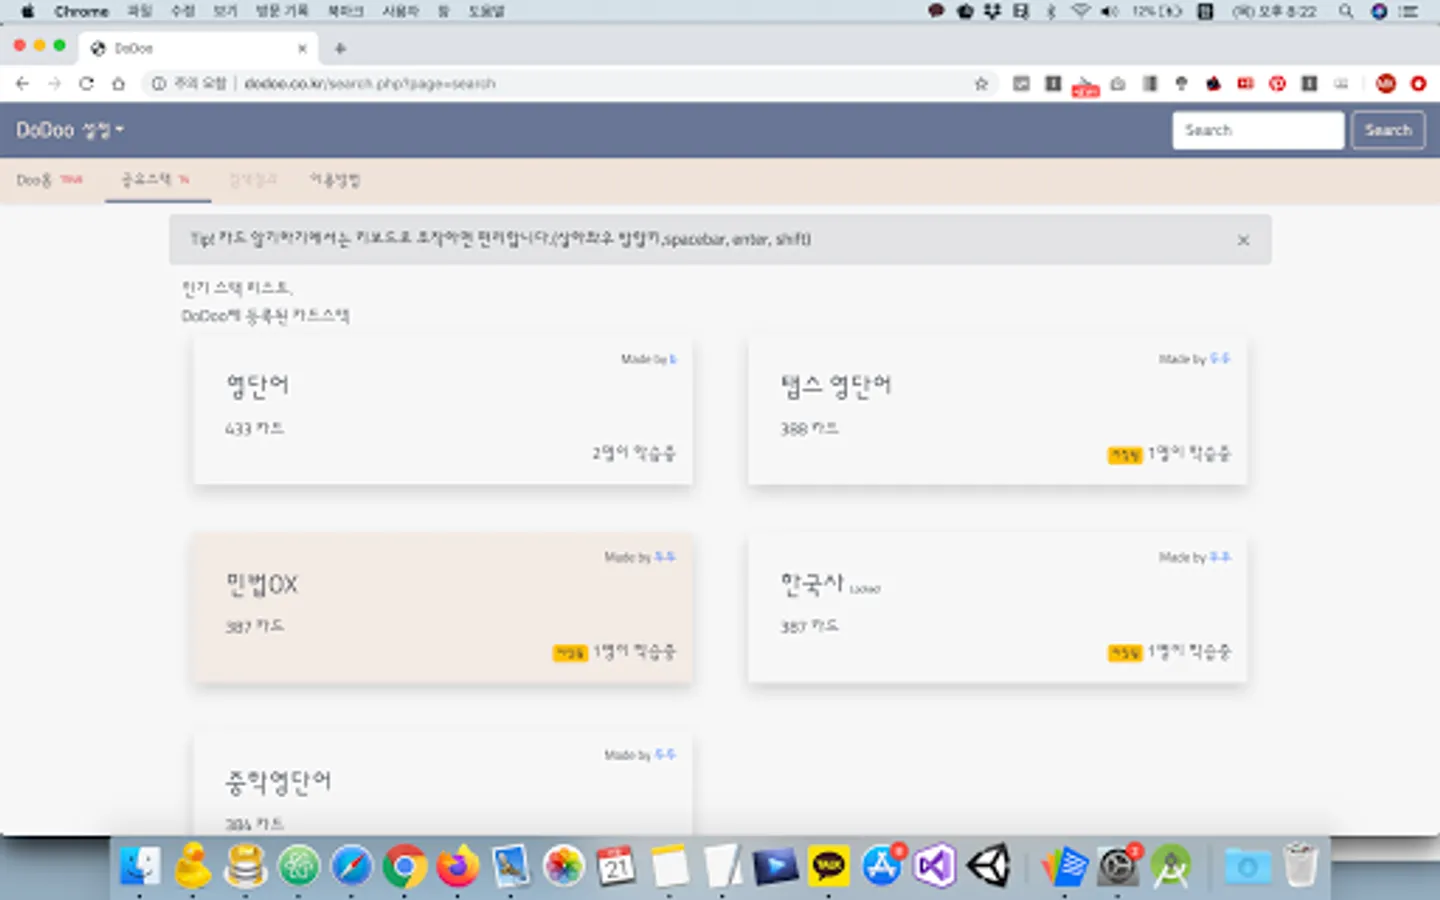1440x900 pixels.
Task: Launch Unity from the Dock
Action: click(988, 866)
